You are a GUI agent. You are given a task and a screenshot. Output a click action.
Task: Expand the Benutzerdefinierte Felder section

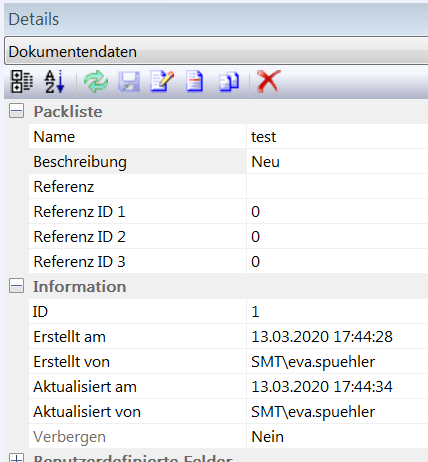tap(16, 458)
